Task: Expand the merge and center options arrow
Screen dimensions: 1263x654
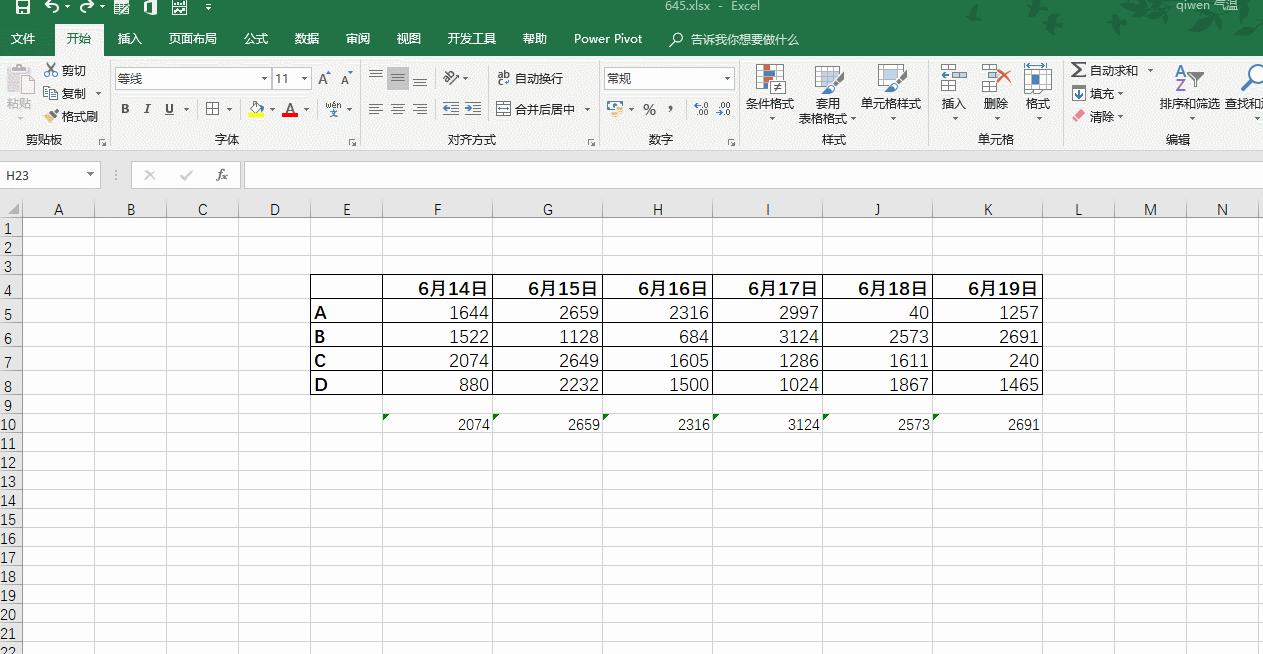Action: click(x=587, y=109)
